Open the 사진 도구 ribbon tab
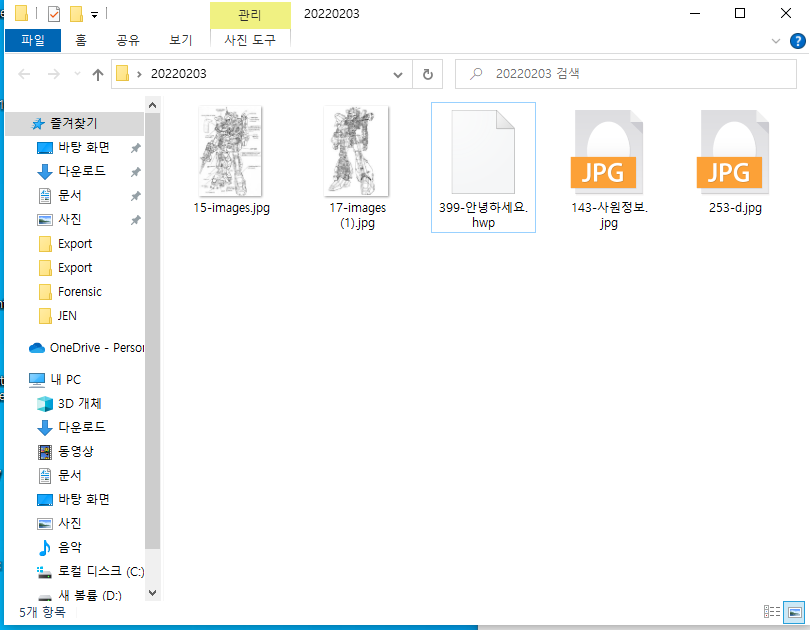Image resolution: width=810 pixels, height=630 pixels. [x=250, y=40]
